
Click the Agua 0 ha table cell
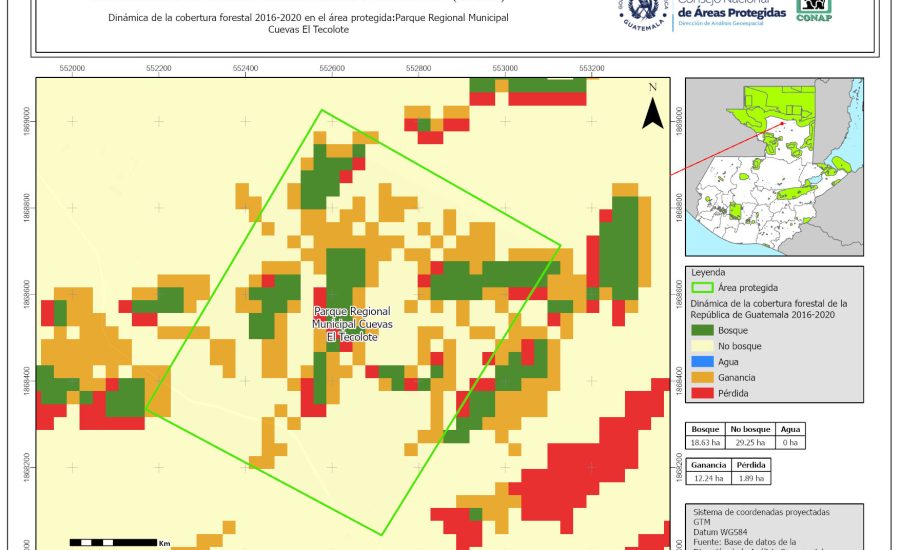(791, 441)
